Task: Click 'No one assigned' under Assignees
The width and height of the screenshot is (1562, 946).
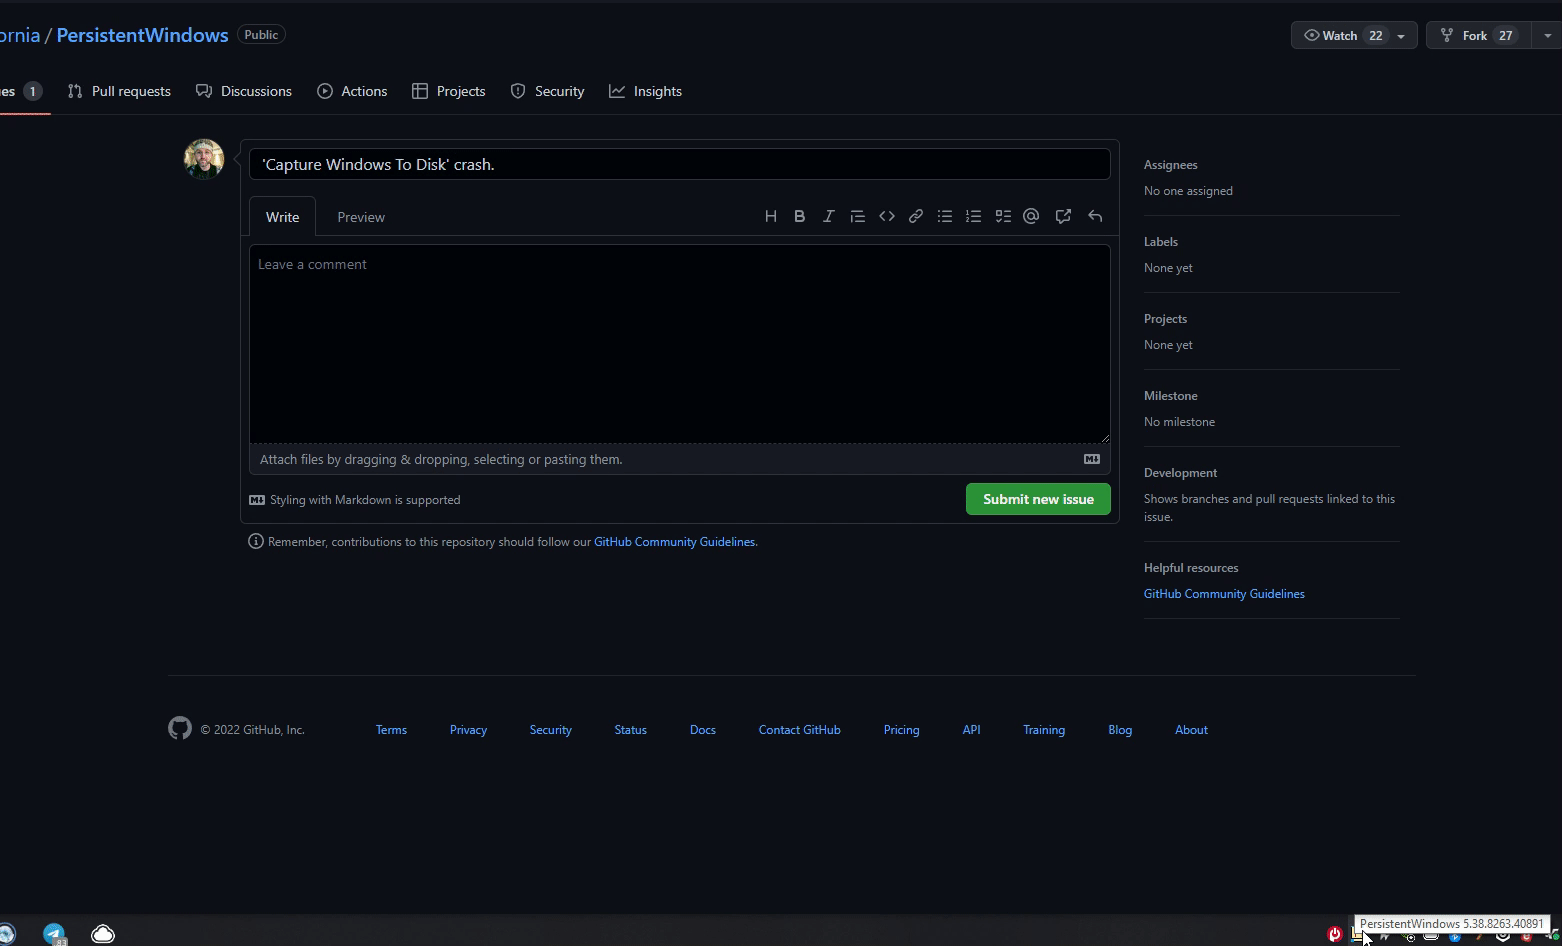Action: (1188, 191)
